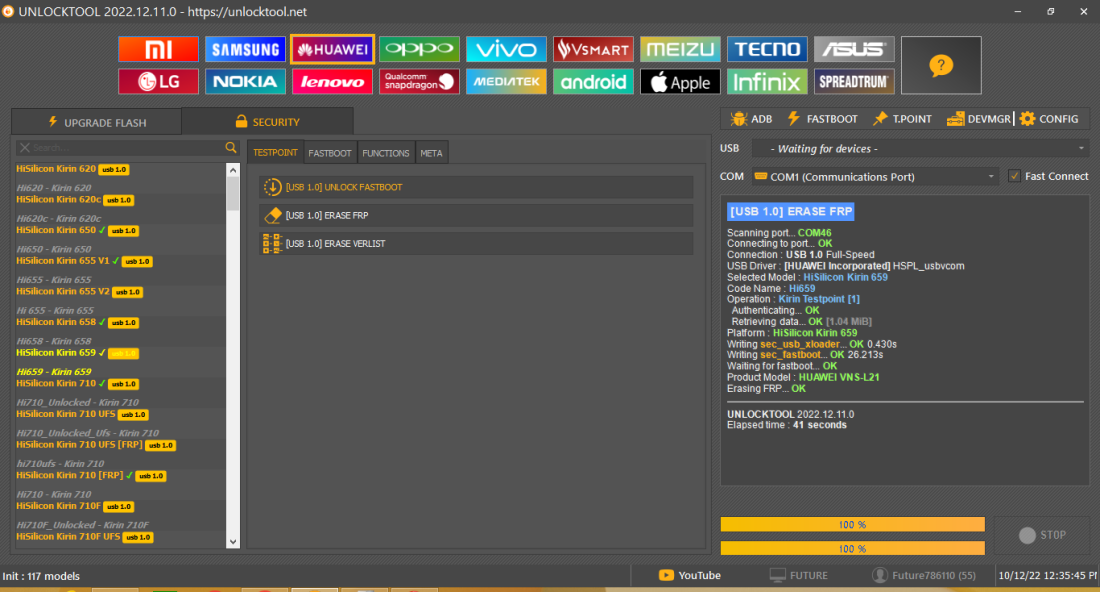The height and width of the screenshot is (592, 1100).
Task: Select the Spreadtrum brand logo
Action: coord(854,81)
